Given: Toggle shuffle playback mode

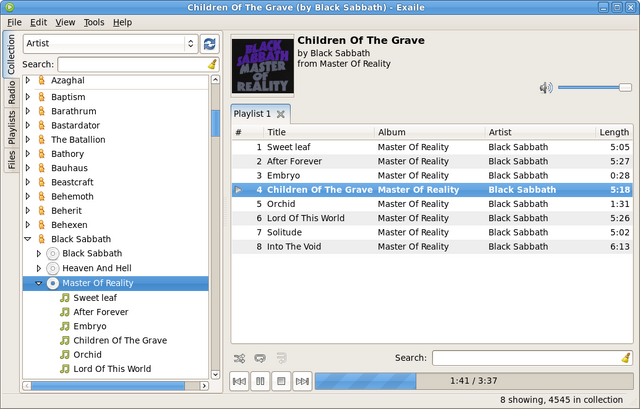Looking at the screenshot, I should pyautogui.click(x=239, y=358).
